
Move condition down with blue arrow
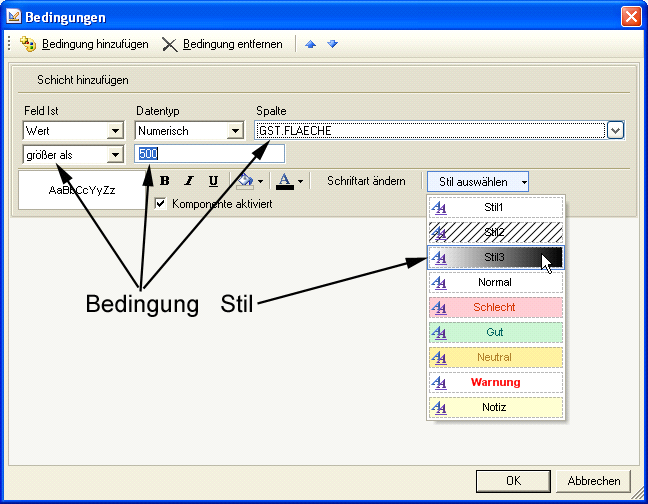(x=332, y=44)
